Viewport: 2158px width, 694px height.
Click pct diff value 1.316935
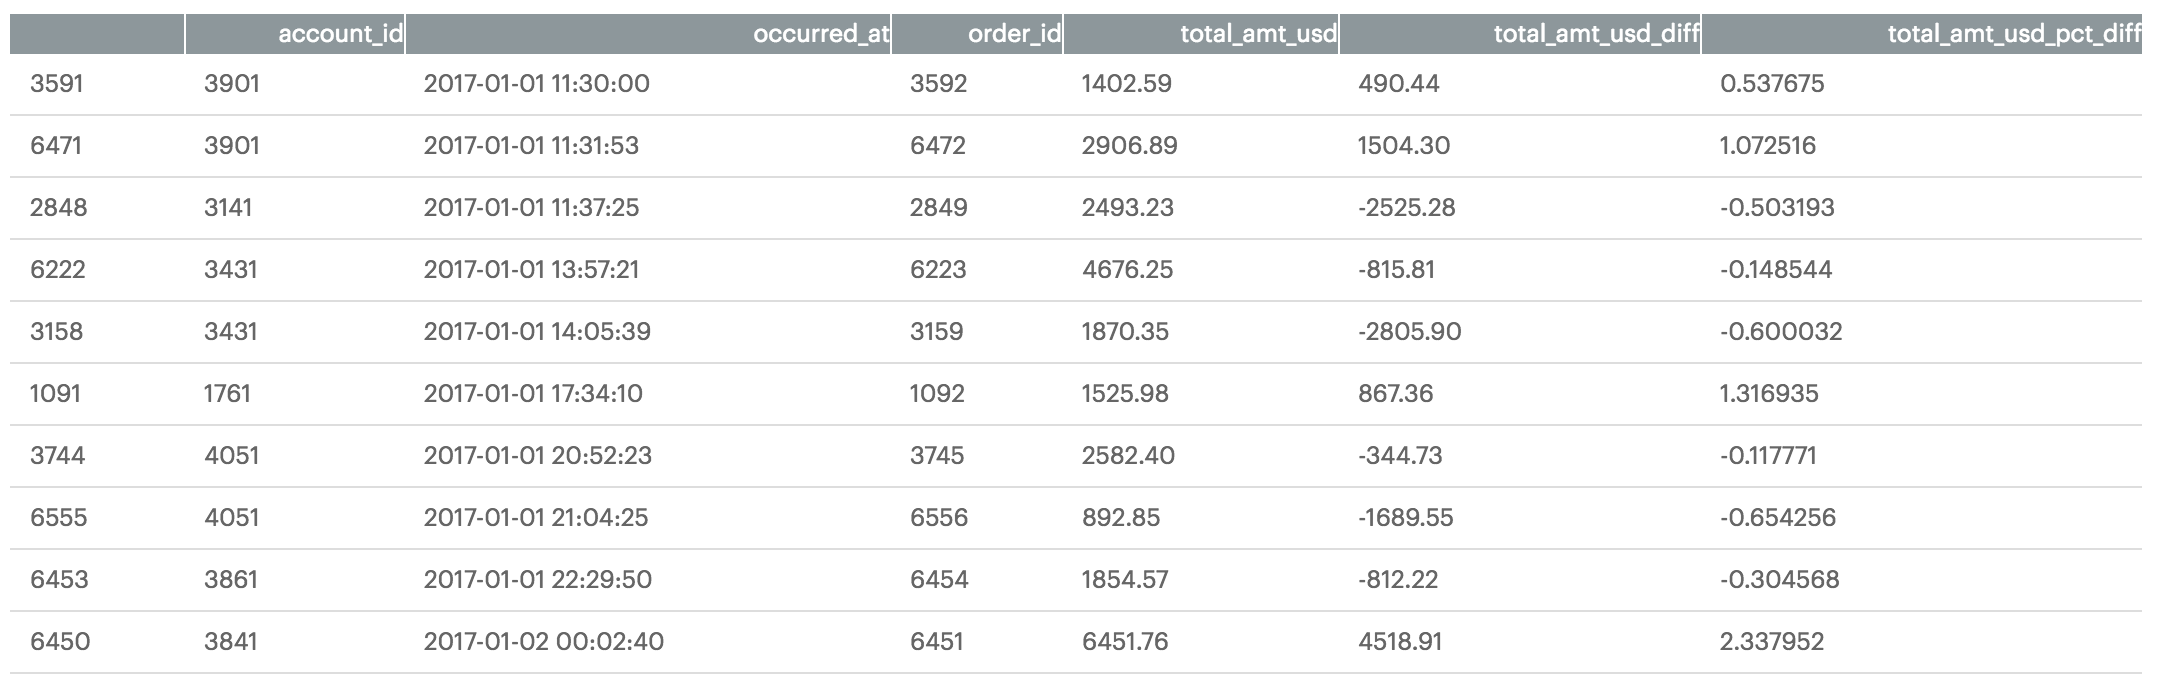1769,393
